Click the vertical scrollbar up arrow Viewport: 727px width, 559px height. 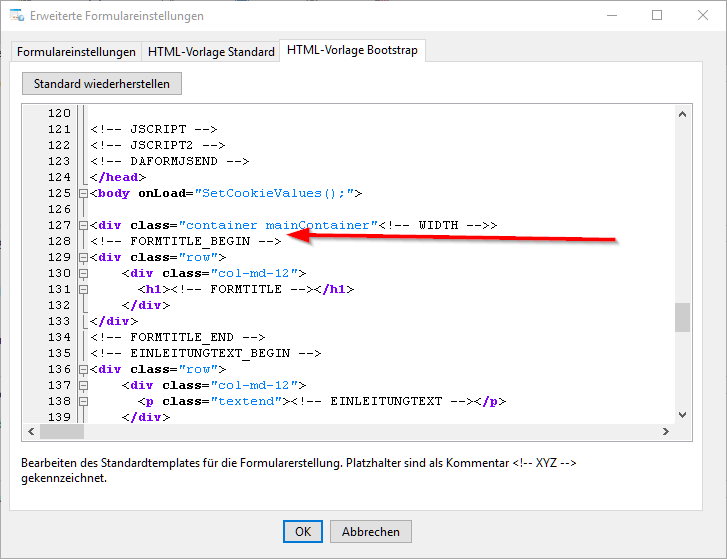coord(683,114)
